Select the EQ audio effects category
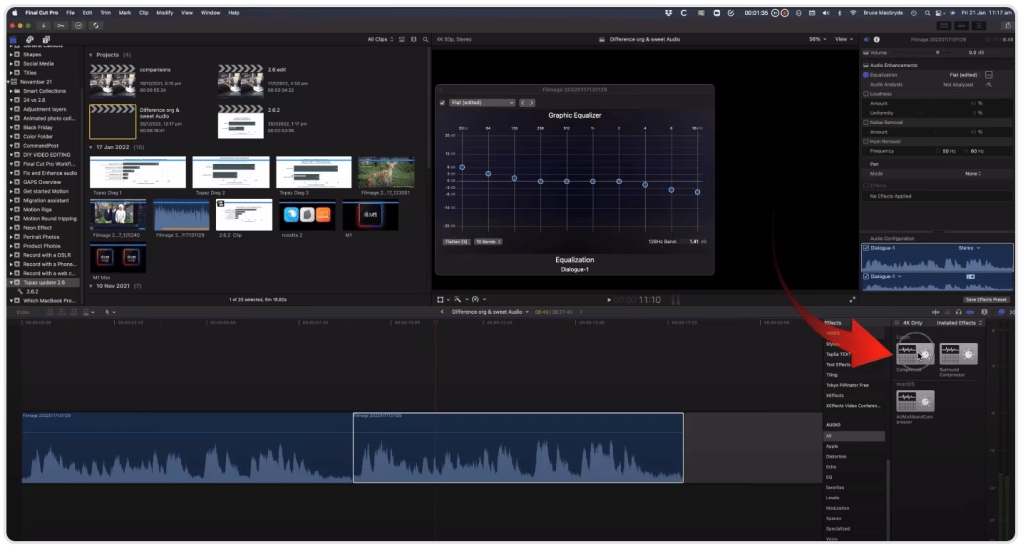Image resolution: width=1023 pixels, height=549 pixels. [829, 477]
